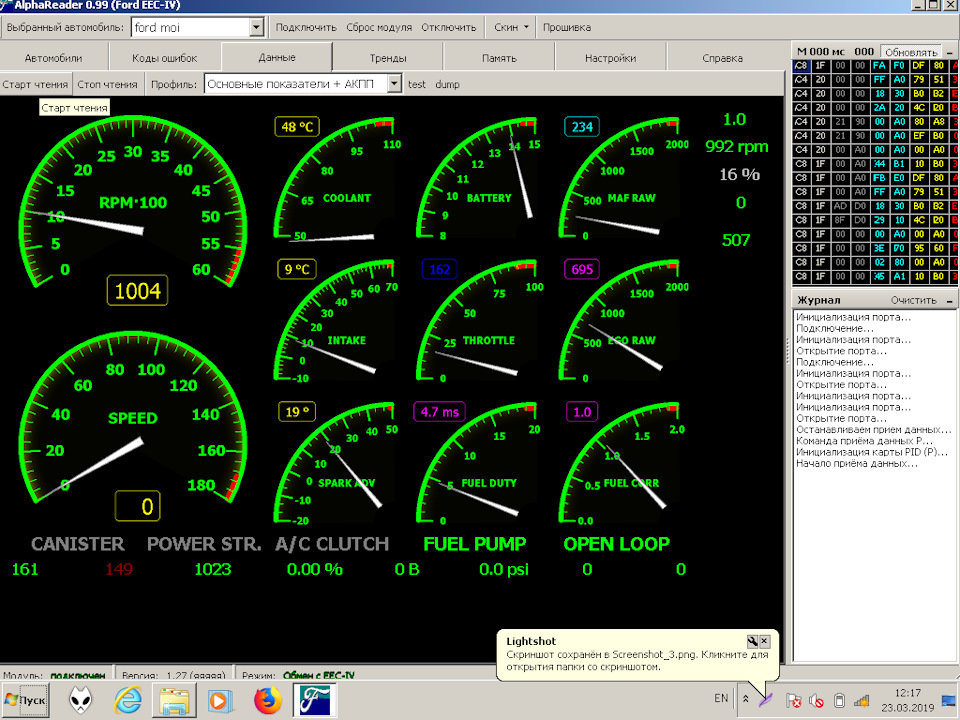Go to the Тренды tab
The width and height of the screenshot is (960, 720).
click(x=388, y=58)
